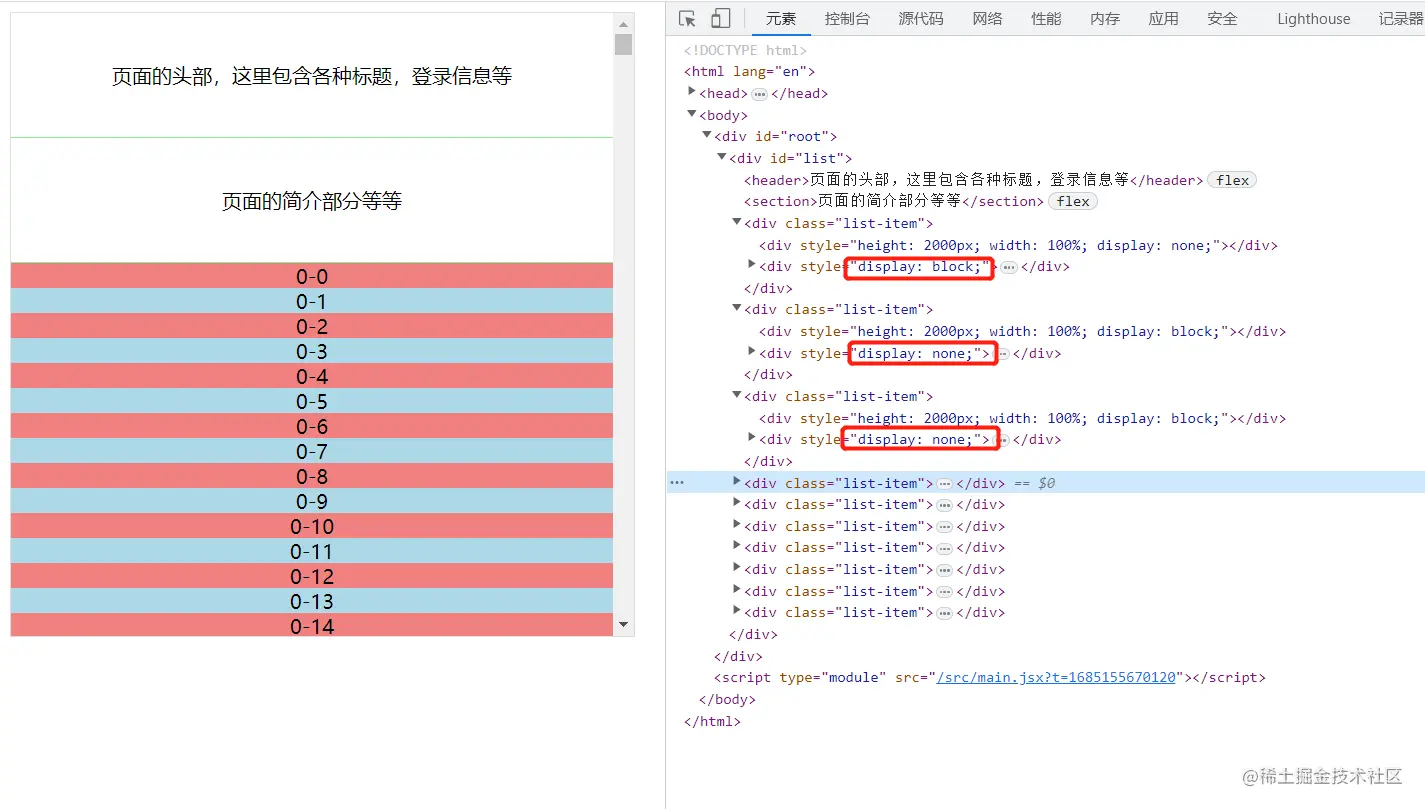The width and height of the screenshot is (1425, 809).
Task: Select the <html lang="en"> node
Action: [749, 72]
